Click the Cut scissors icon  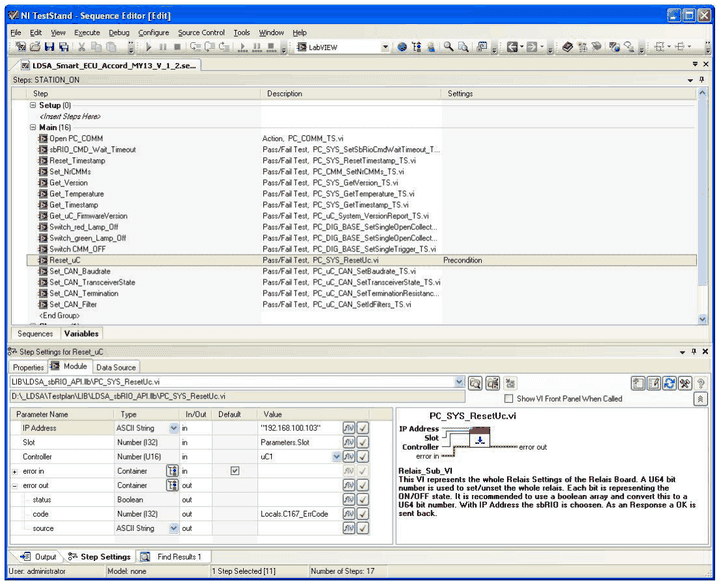point(82,47)
